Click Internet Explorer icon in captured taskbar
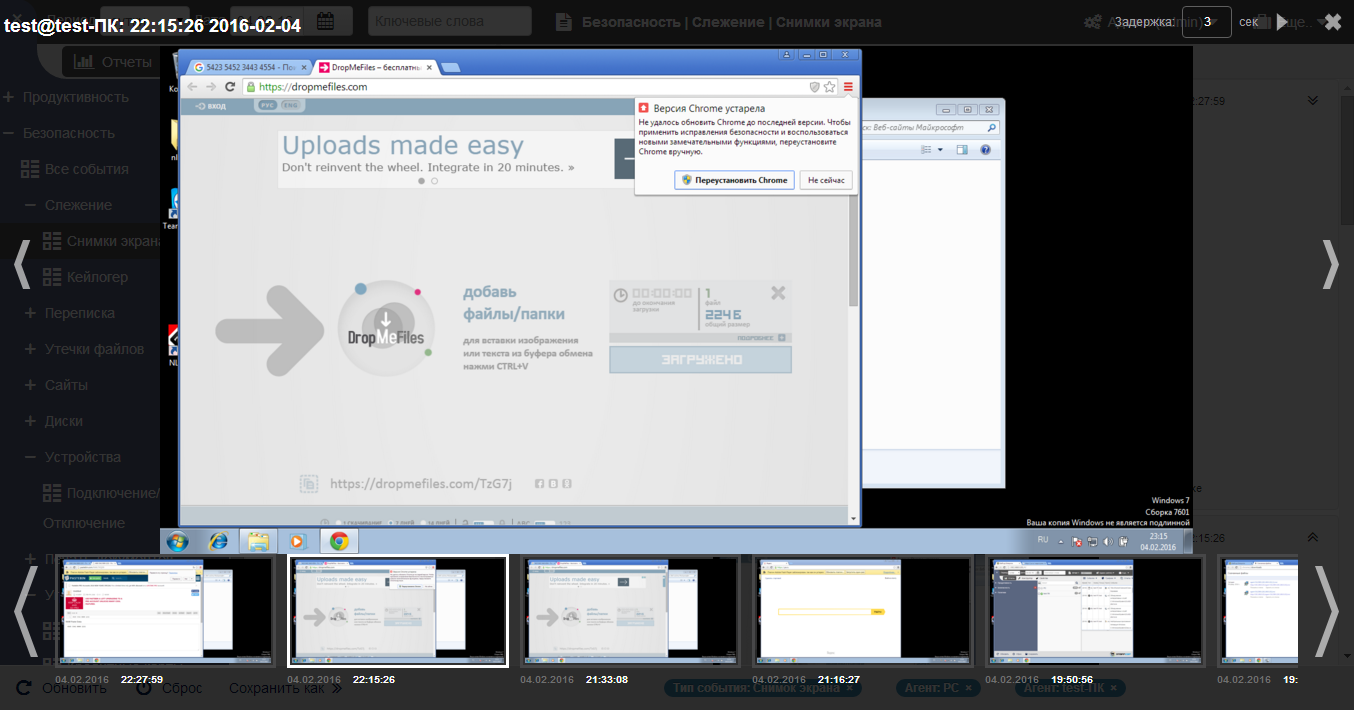The height and width of the screenshot is (710, 1354). [218, 541]
